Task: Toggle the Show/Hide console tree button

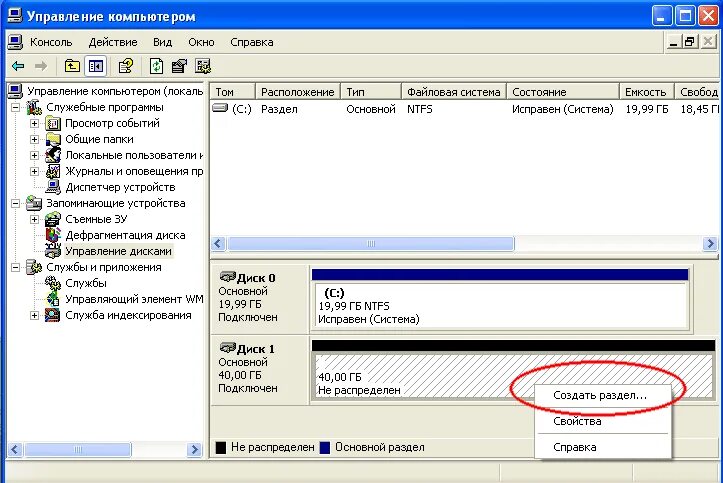Action: (x=96, y=66)
